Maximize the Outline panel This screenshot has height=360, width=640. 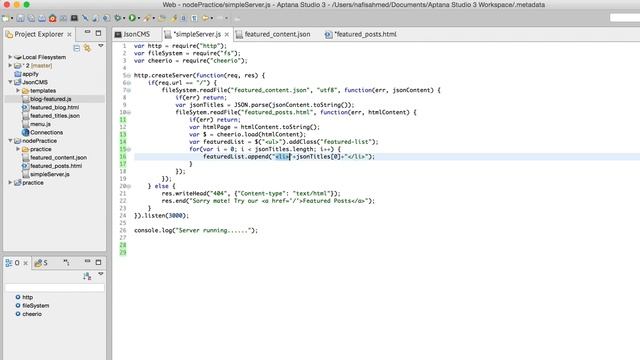(x=98, y=262)
